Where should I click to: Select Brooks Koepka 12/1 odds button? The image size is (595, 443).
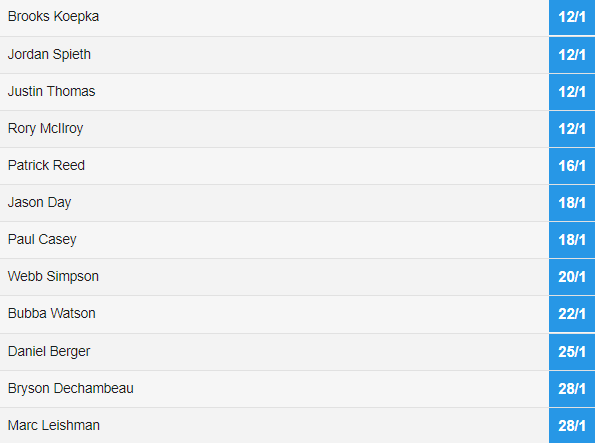[572, 17]
